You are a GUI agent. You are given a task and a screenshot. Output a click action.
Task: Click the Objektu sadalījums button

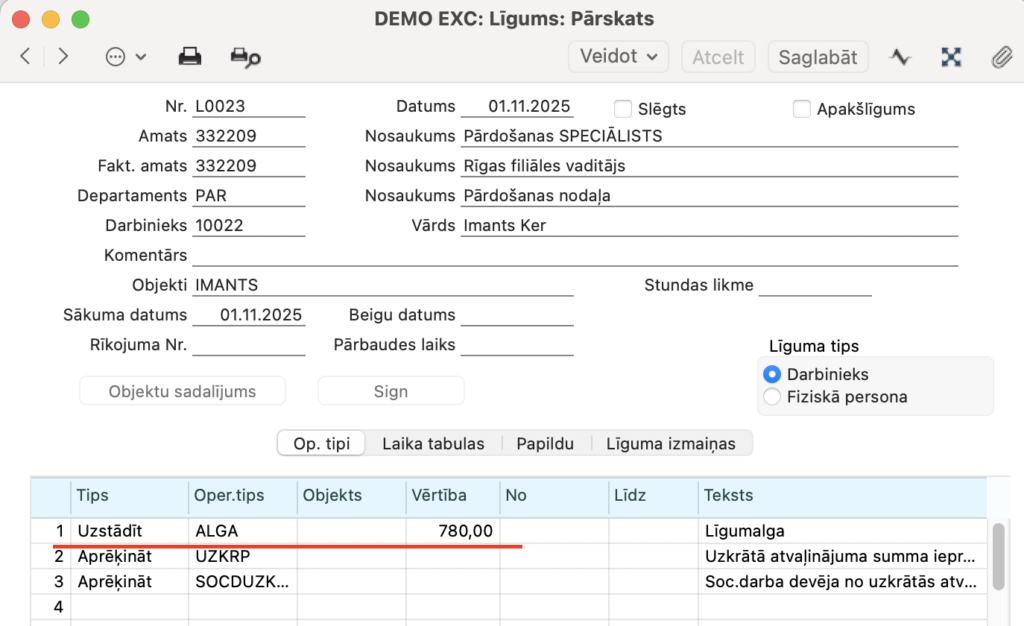[182, 391]
